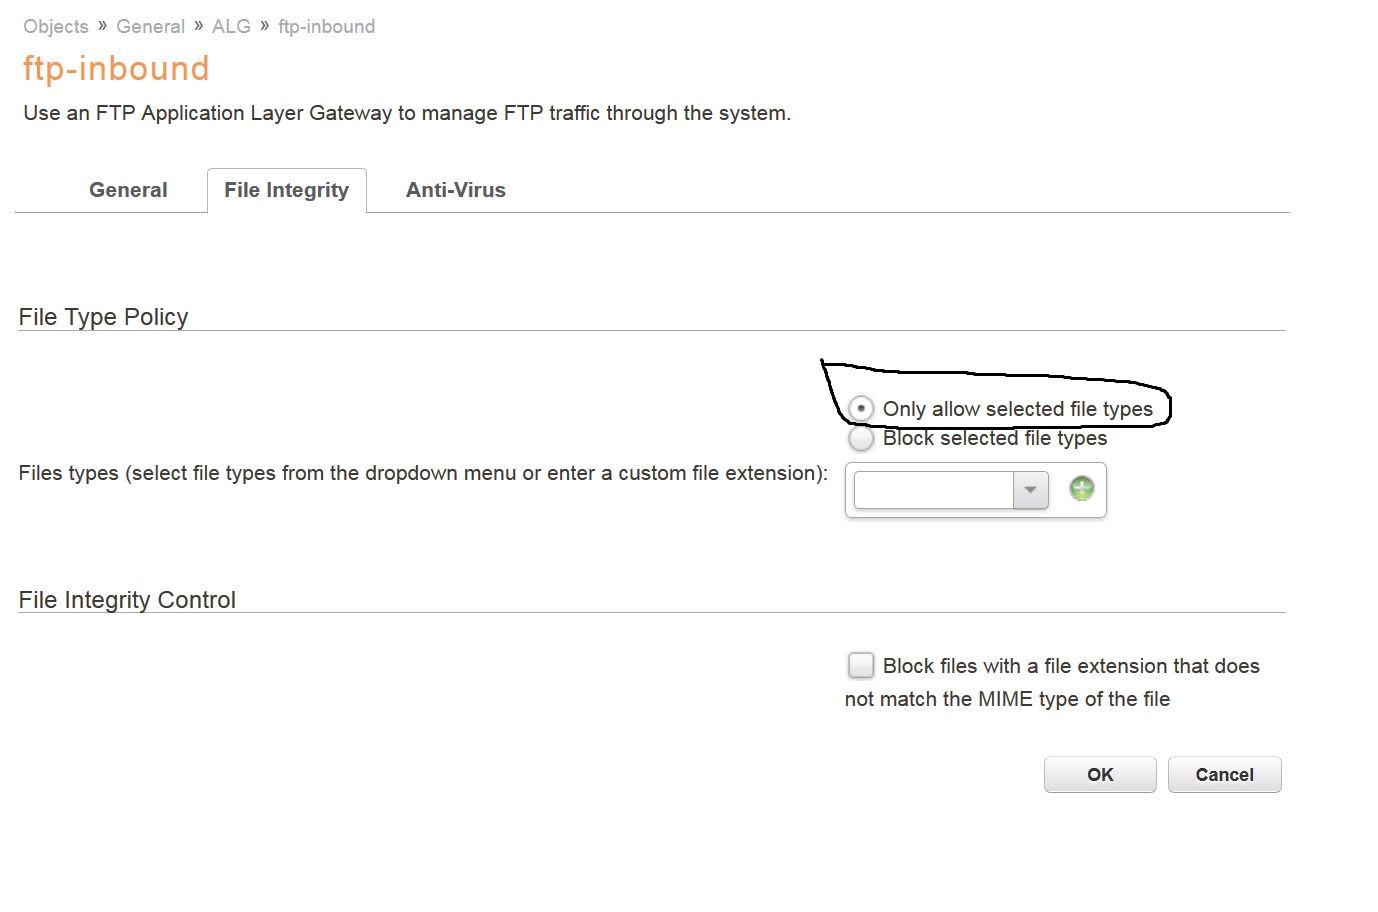1378x912 pixels.
Task: Click the File Integrity Control section heading
Action: click(127, 600)
